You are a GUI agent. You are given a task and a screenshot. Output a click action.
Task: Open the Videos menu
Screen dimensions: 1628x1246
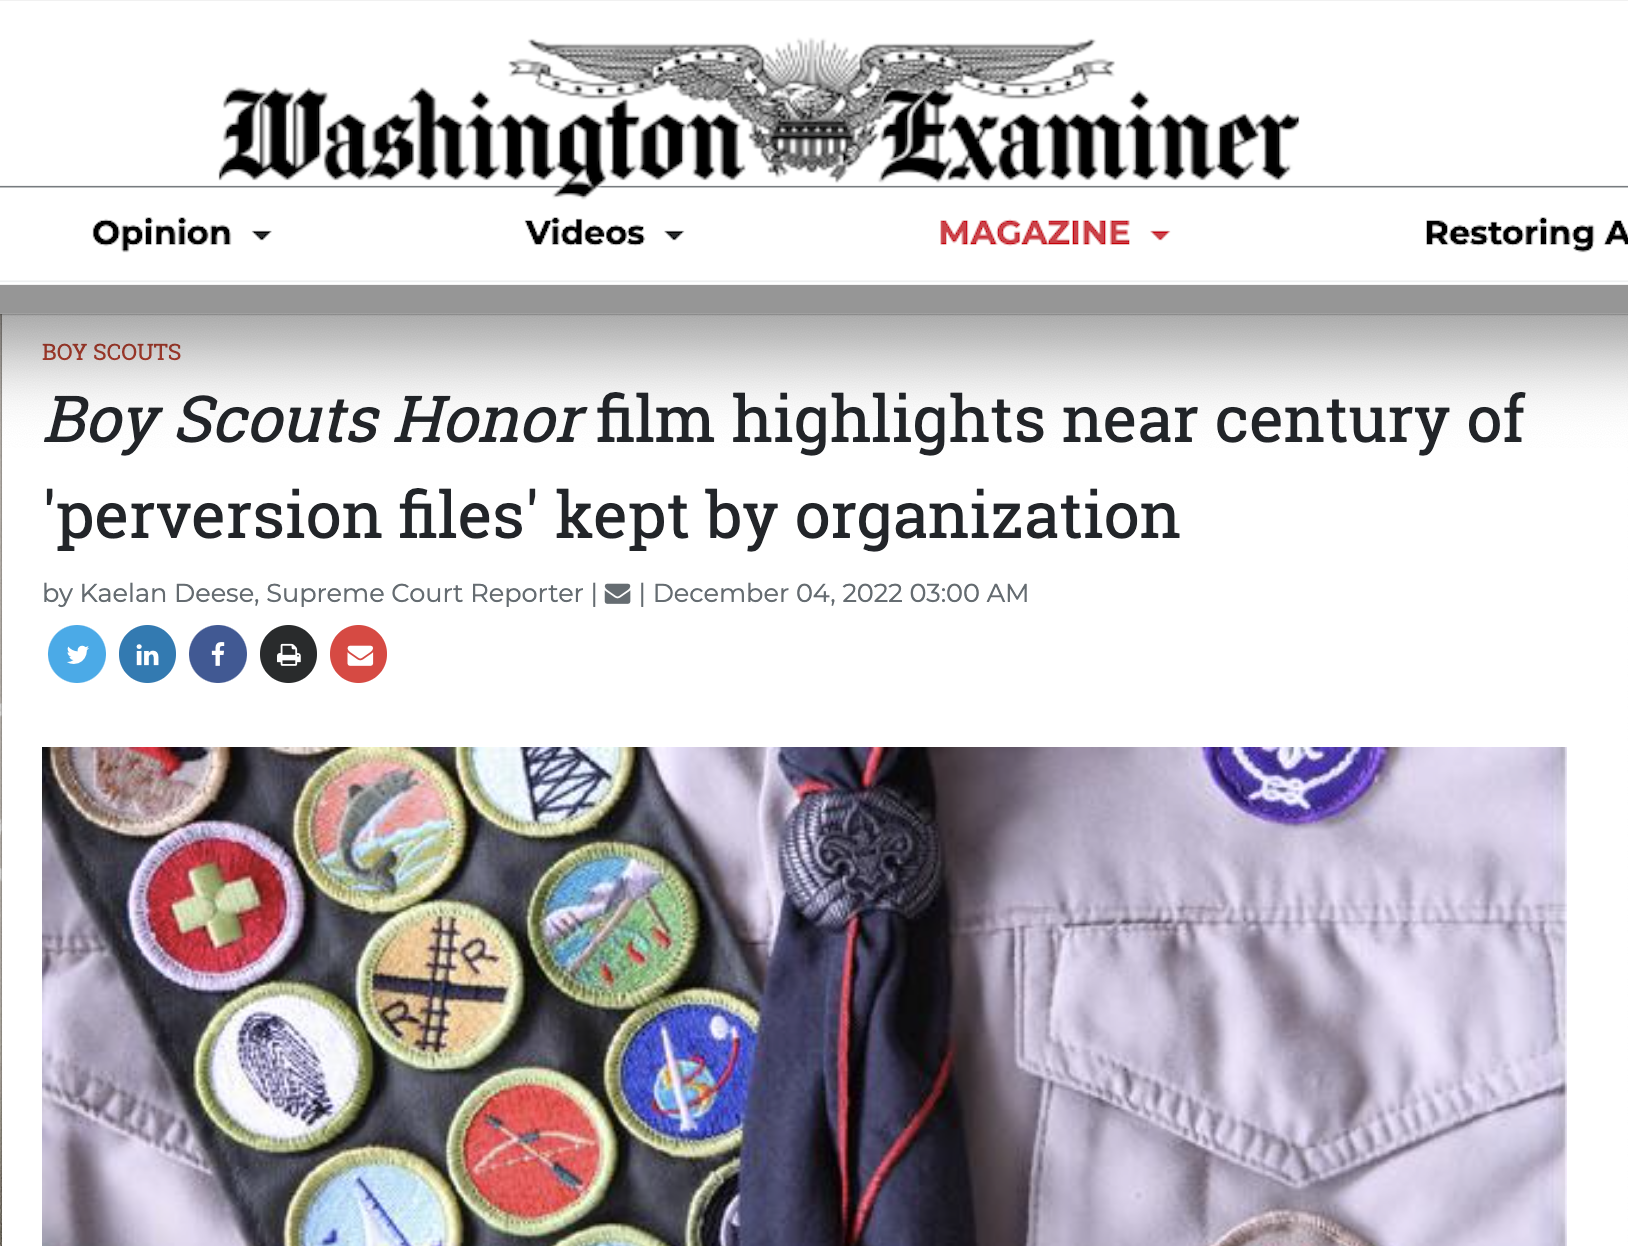point(585,233)
